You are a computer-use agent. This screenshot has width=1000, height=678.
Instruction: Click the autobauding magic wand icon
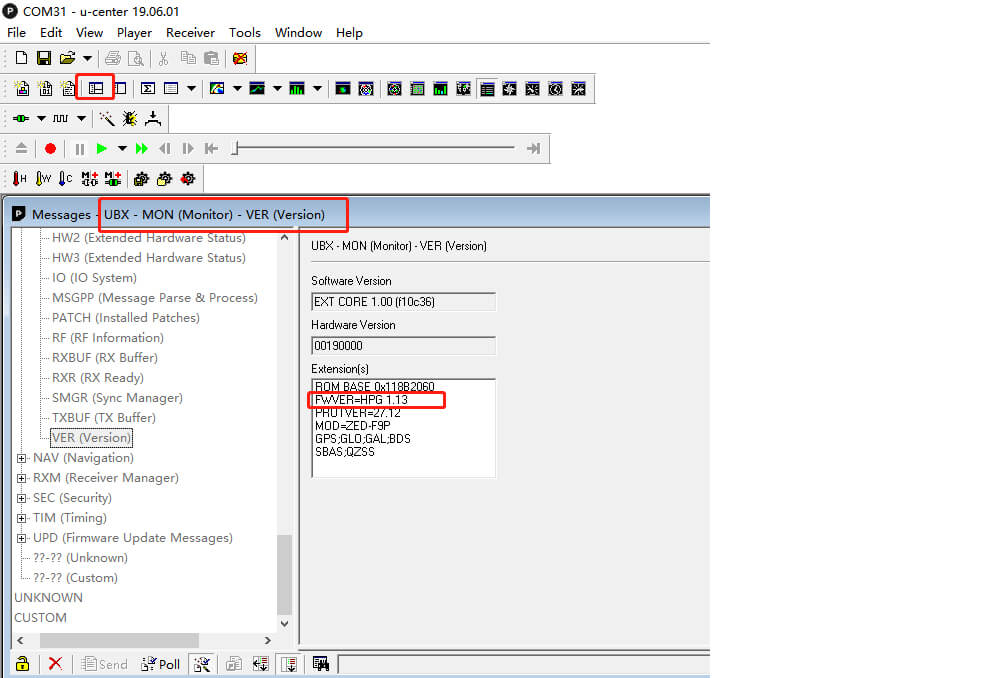pyautogui.click(x=106, y=118)
